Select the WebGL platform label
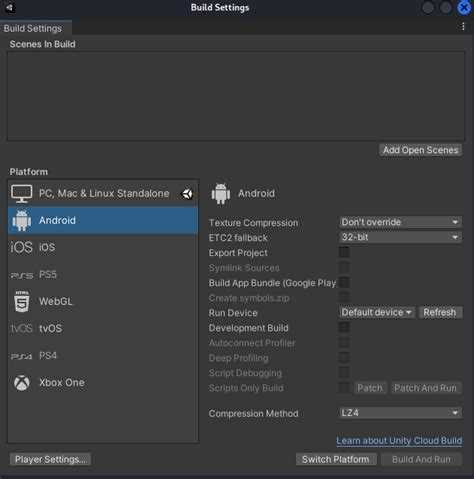474x479 pixels. 56,301
